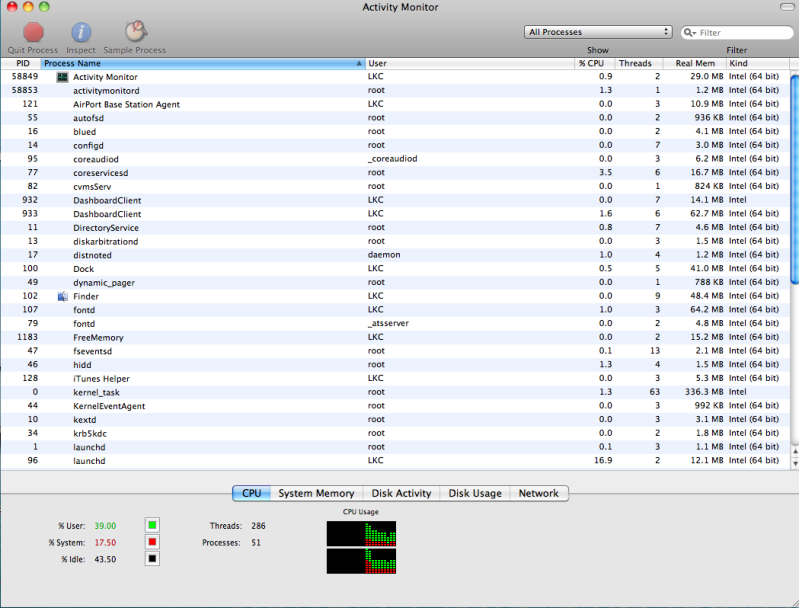799x608 pixels.
Task: Click the 336.3 MB memory value
Action: [704, 392]
